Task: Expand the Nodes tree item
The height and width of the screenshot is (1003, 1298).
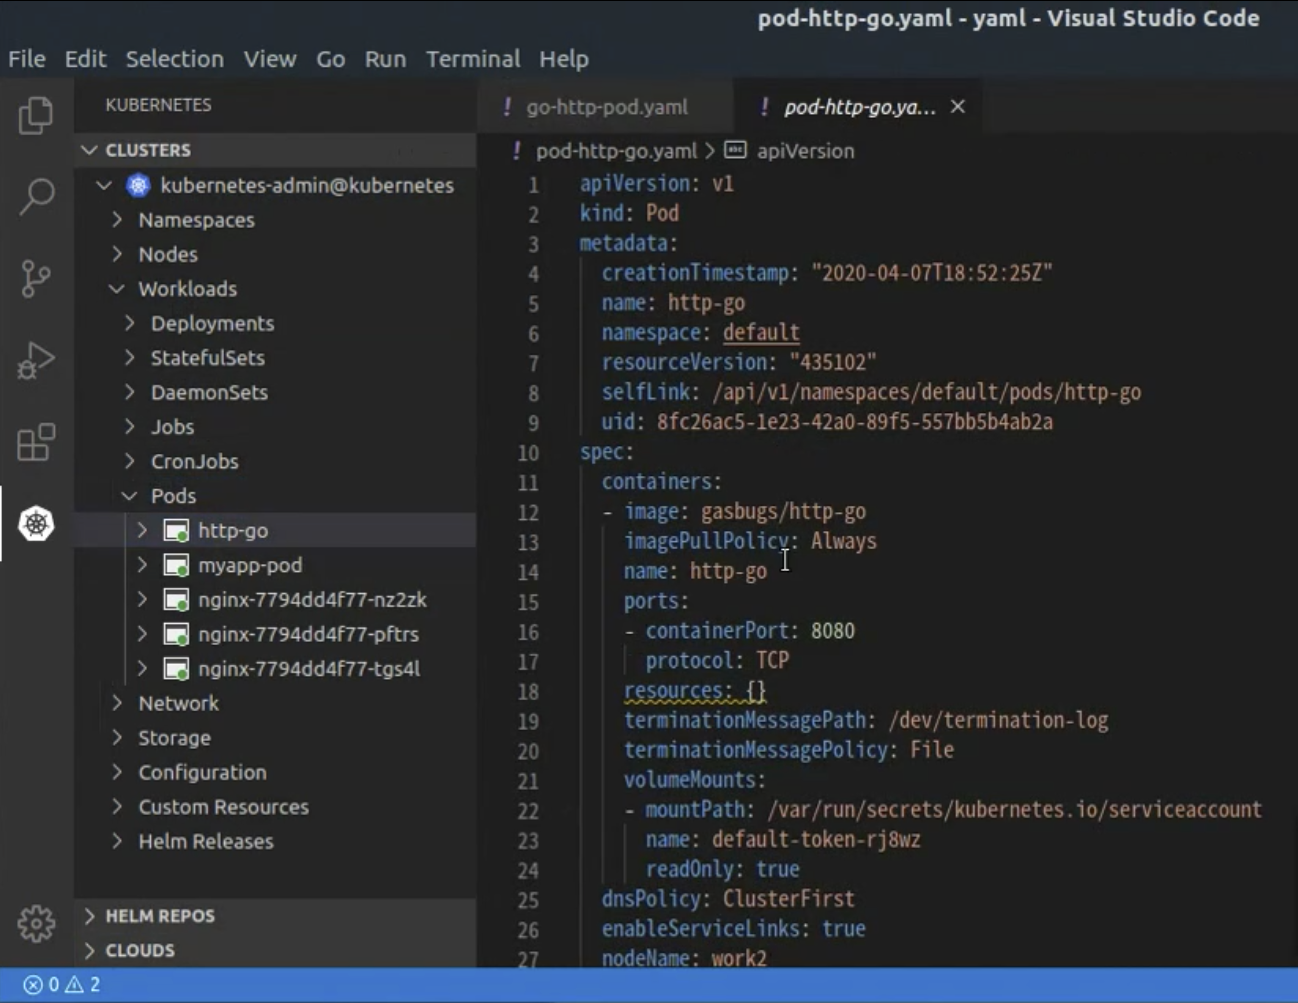Action: click(118, 254)
